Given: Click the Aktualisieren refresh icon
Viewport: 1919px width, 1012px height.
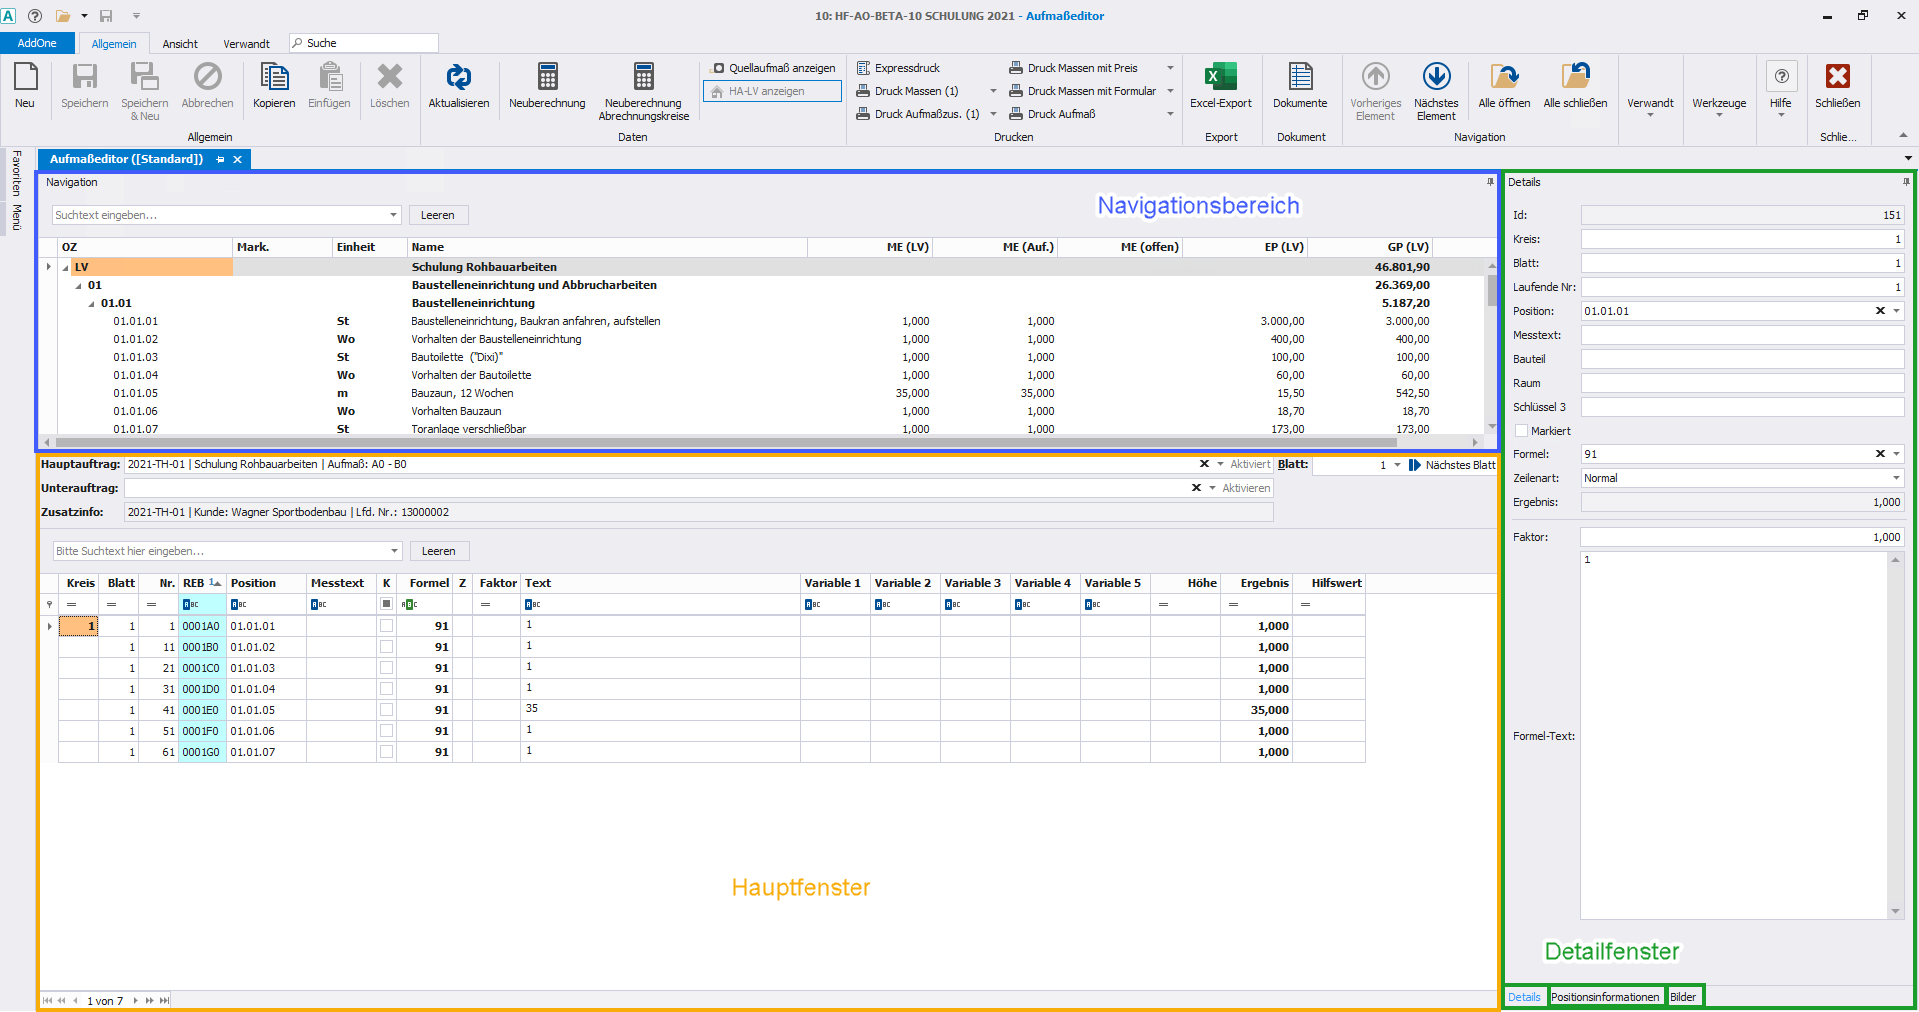Looking at the screenshot, I should click(x=458, y=77).
